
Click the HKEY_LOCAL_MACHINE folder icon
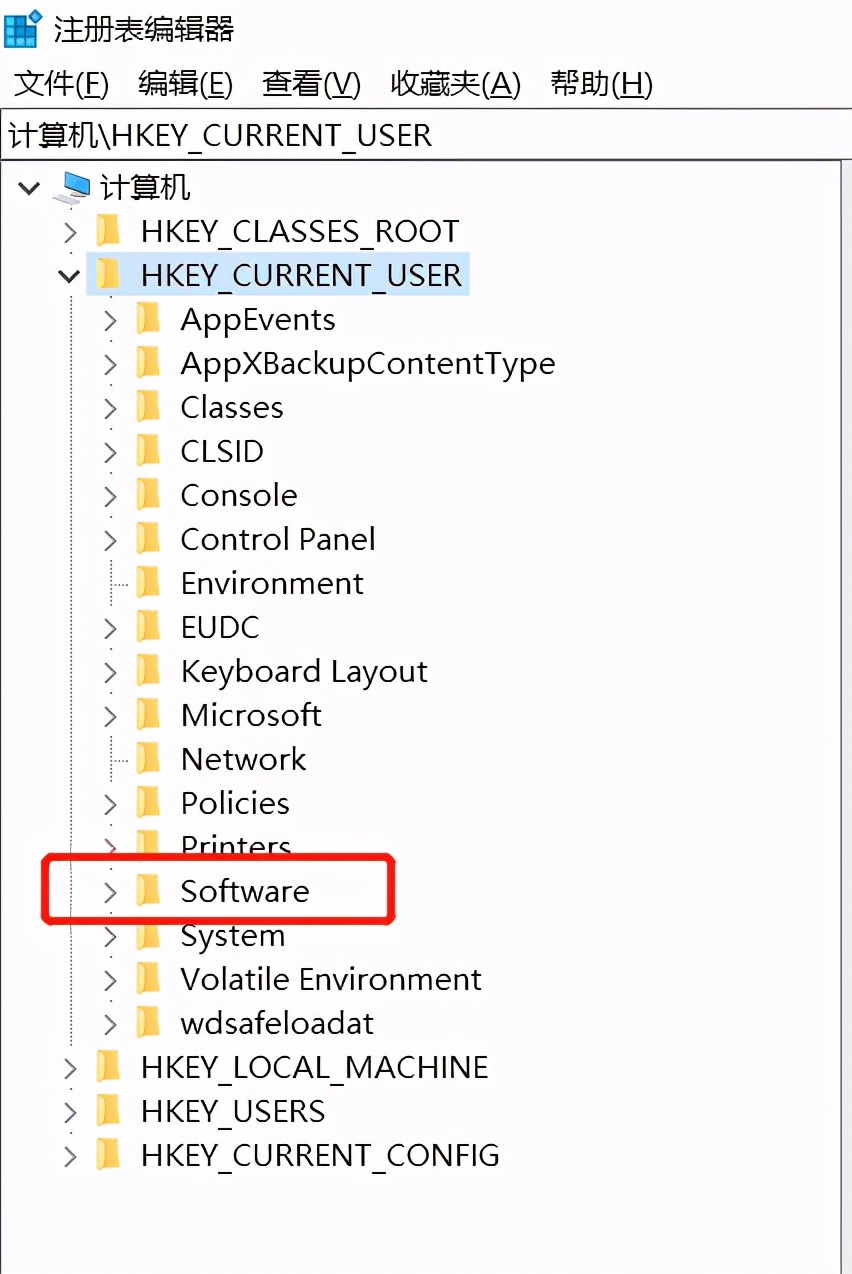pyautogui.click(x=110, y=1067)
